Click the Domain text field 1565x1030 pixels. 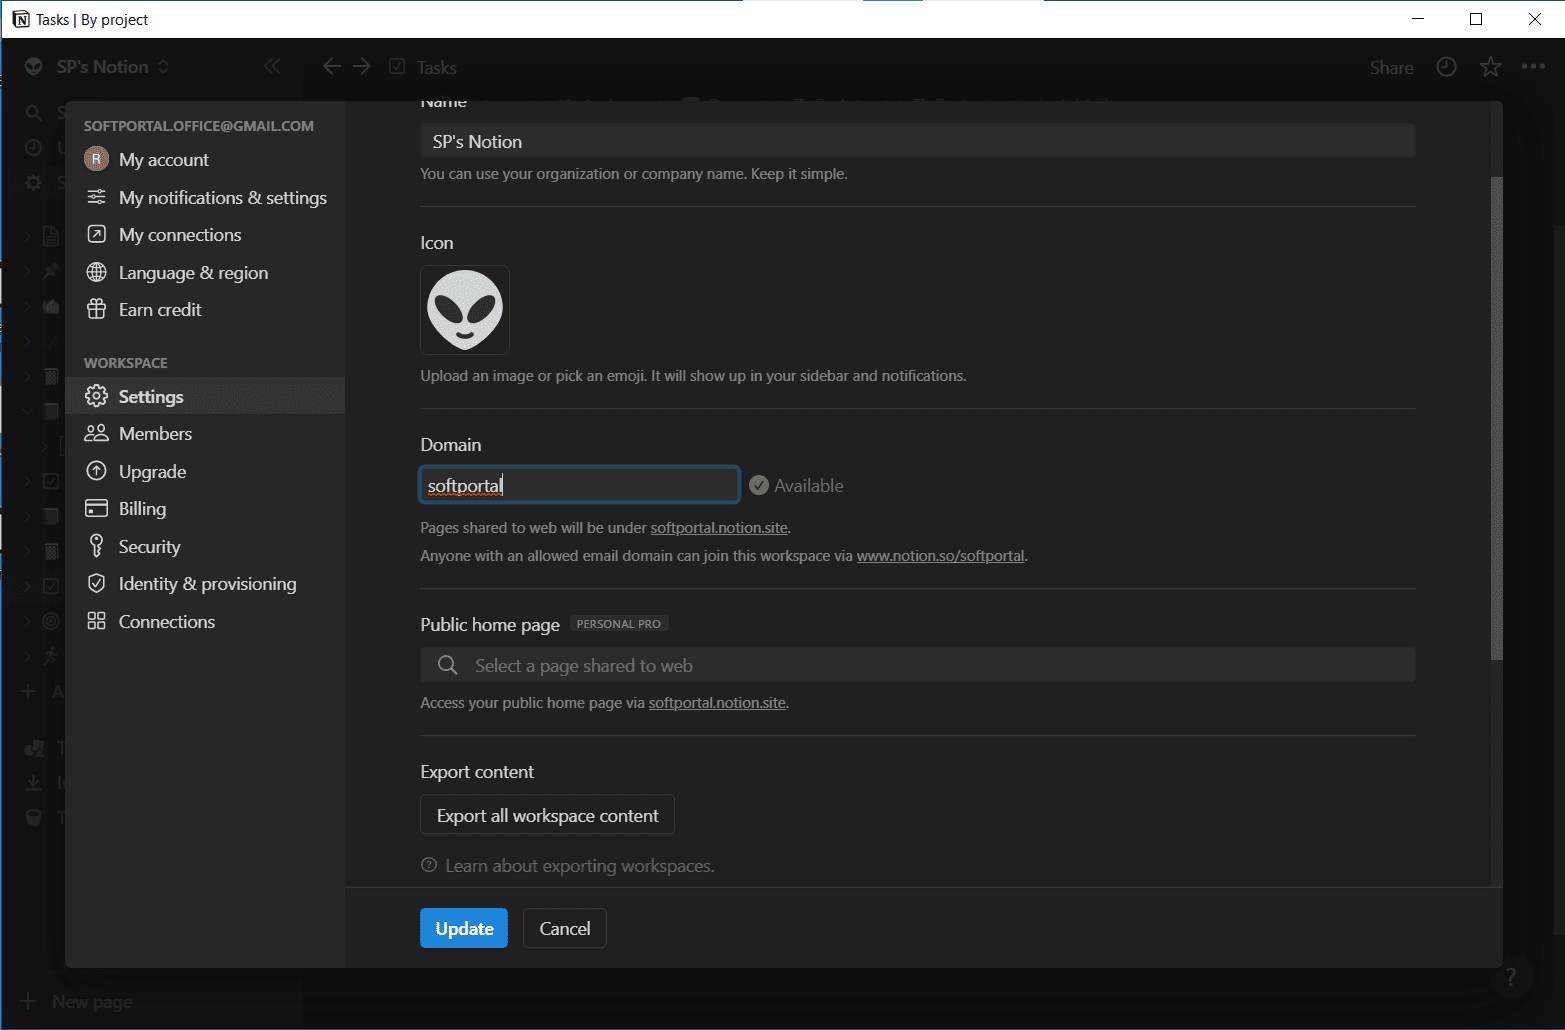tap(579, 485)
